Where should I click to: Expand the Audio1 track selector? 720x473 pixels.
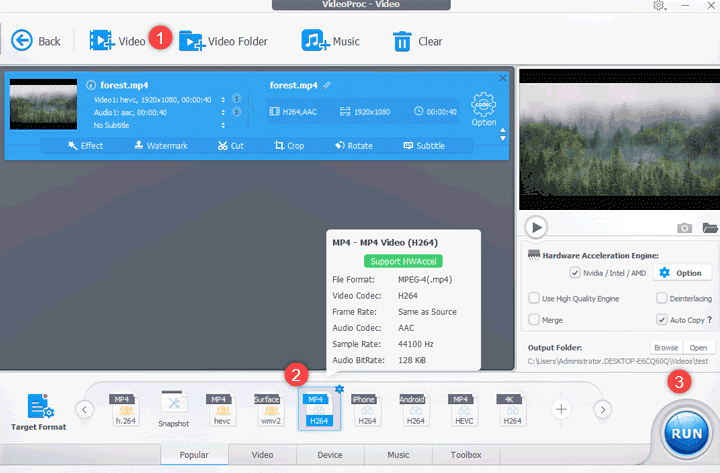(x=223, y=113)
